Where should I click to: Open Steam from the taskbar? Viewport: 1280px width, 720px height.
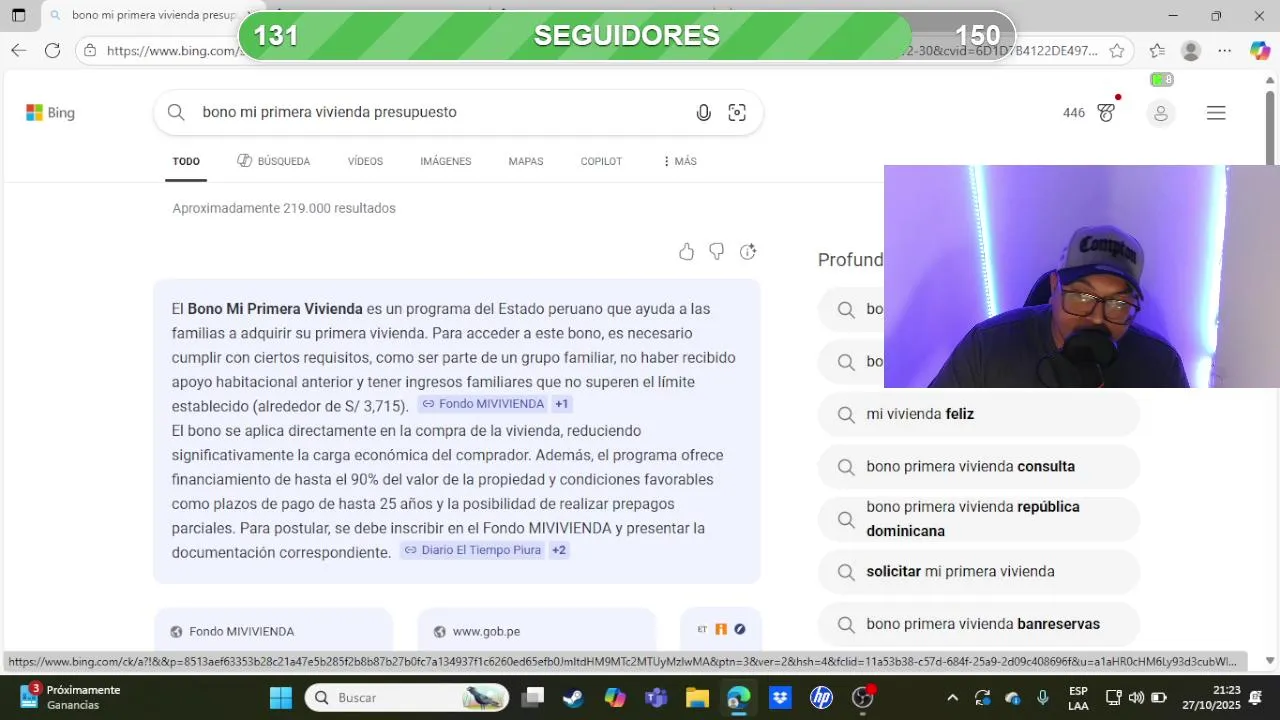click(573, 697)
